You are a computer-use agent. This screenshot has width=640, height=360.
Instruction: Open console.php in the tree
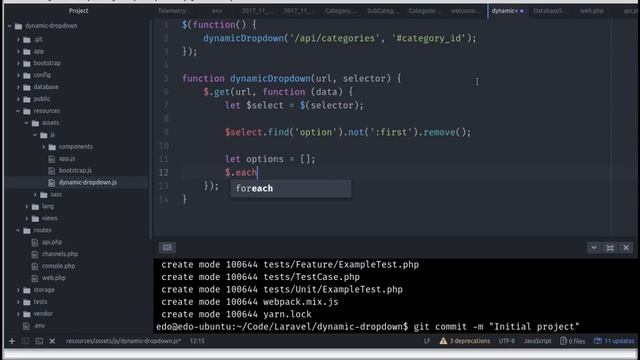tap(58, 266)
